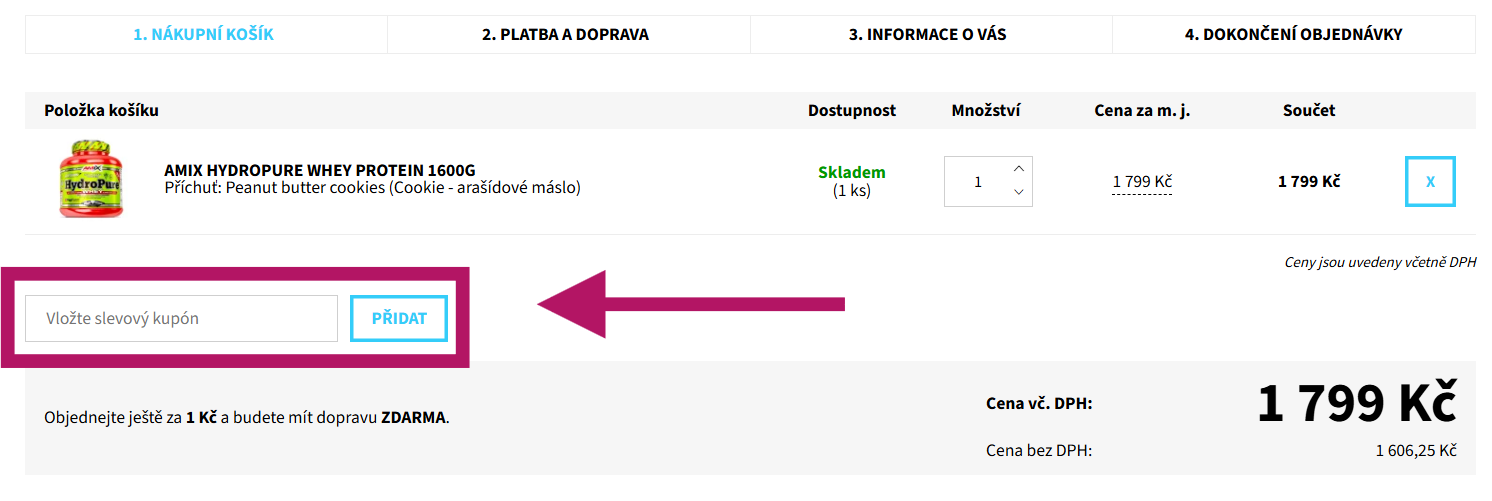Open the Platba a doprava step
Viewport: 1492px width, 501px height.
[565, 35]
